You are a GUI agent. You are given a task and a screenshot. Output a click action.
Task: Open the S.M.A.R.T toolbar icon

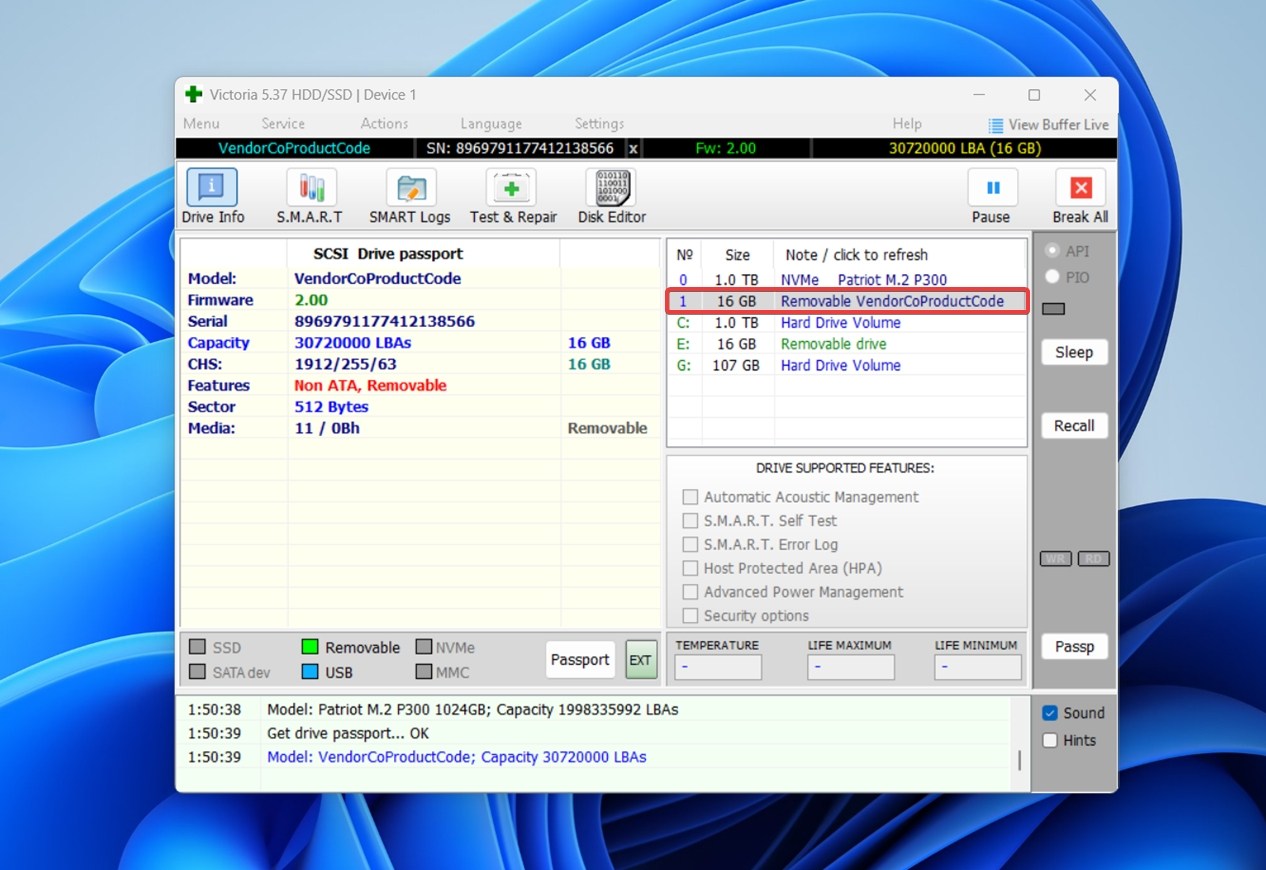310,189
